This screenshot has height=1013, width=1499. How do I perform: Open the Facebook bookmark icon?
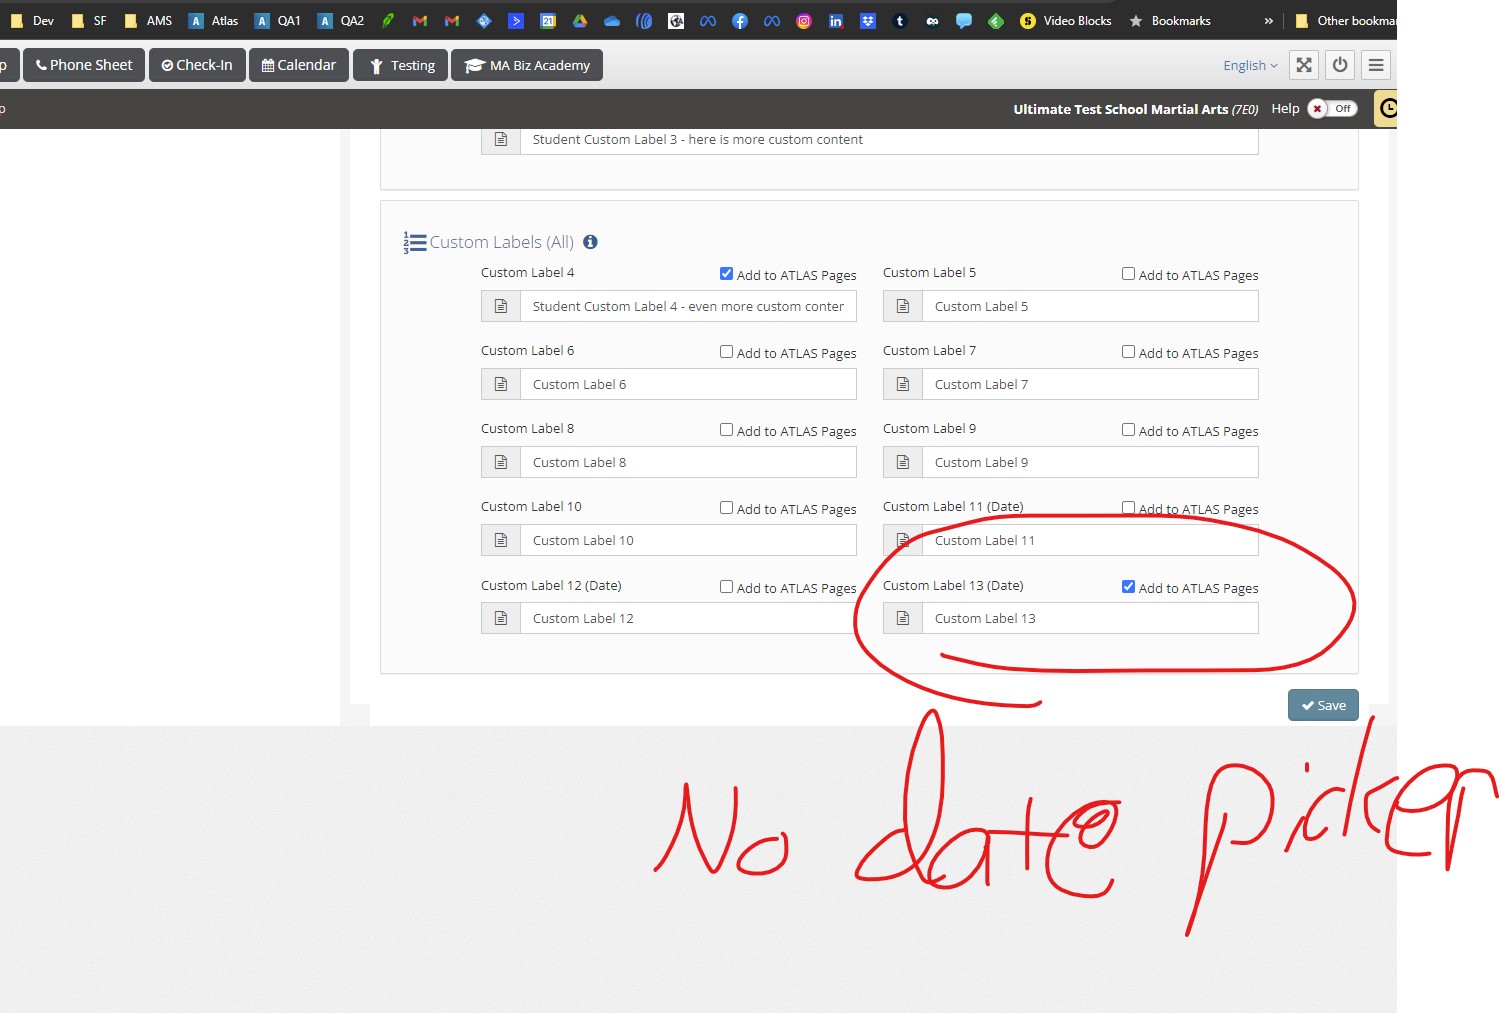(x=740, y=21)
